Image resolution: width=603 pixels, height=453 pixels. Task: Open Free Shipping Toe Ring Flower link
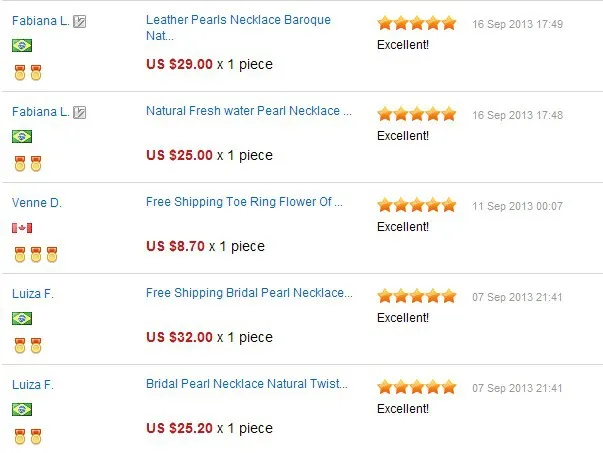click(x=244, y=202)
